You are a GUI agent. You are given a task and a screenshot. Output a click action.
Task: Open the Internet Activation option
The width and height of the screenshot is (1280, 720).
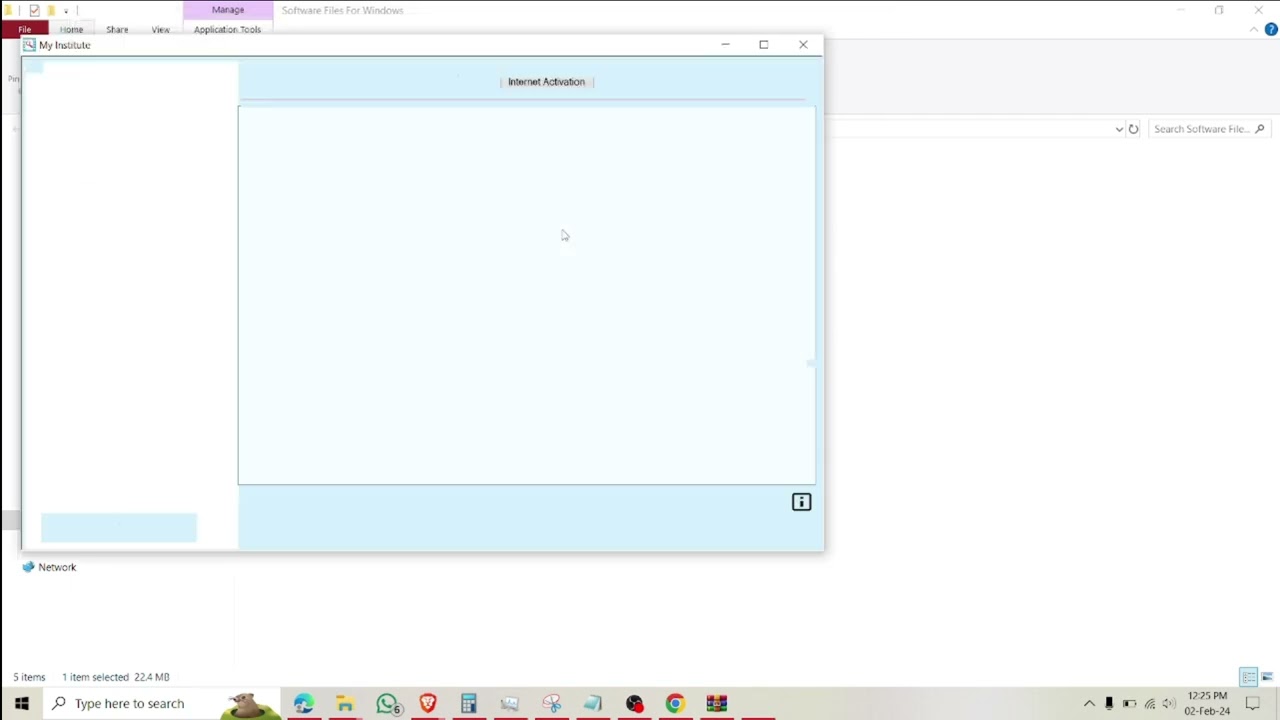click(546, 82)
